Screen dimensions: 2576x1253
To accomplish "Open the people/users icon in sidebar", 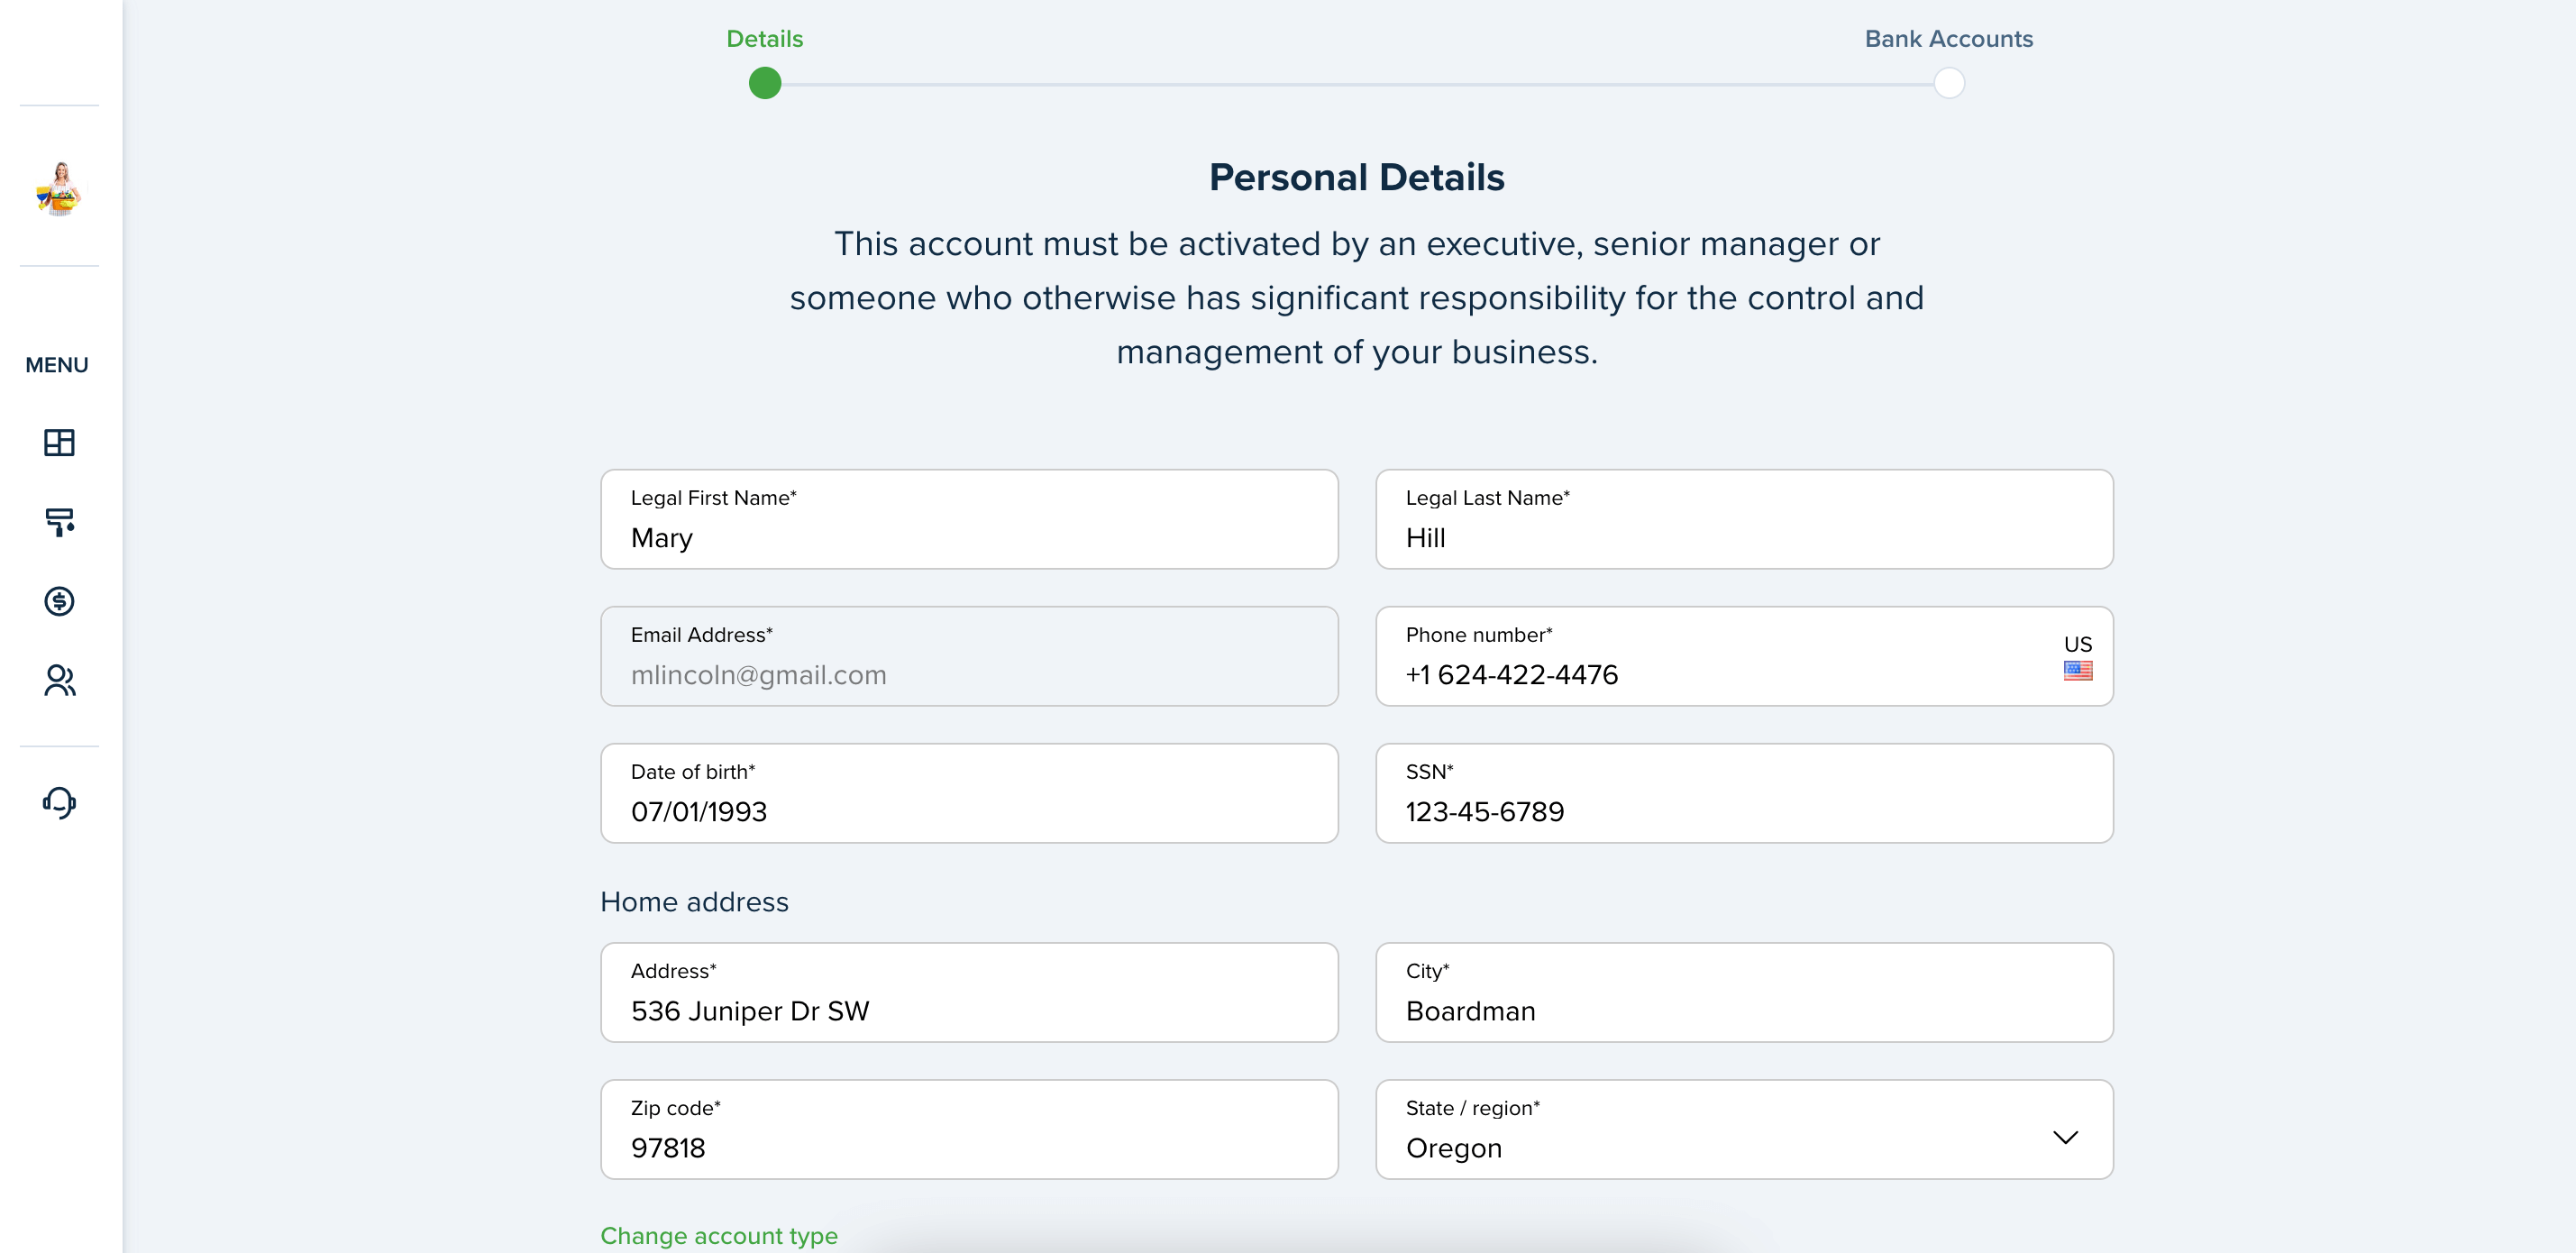I will click(59, 681).
